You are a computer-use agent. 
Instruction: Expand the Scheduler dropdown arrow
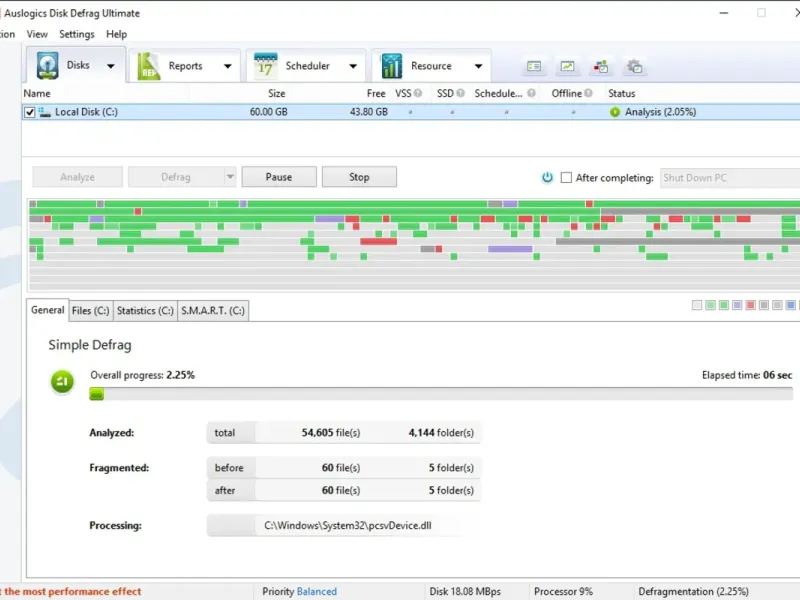tap(353, 66)
